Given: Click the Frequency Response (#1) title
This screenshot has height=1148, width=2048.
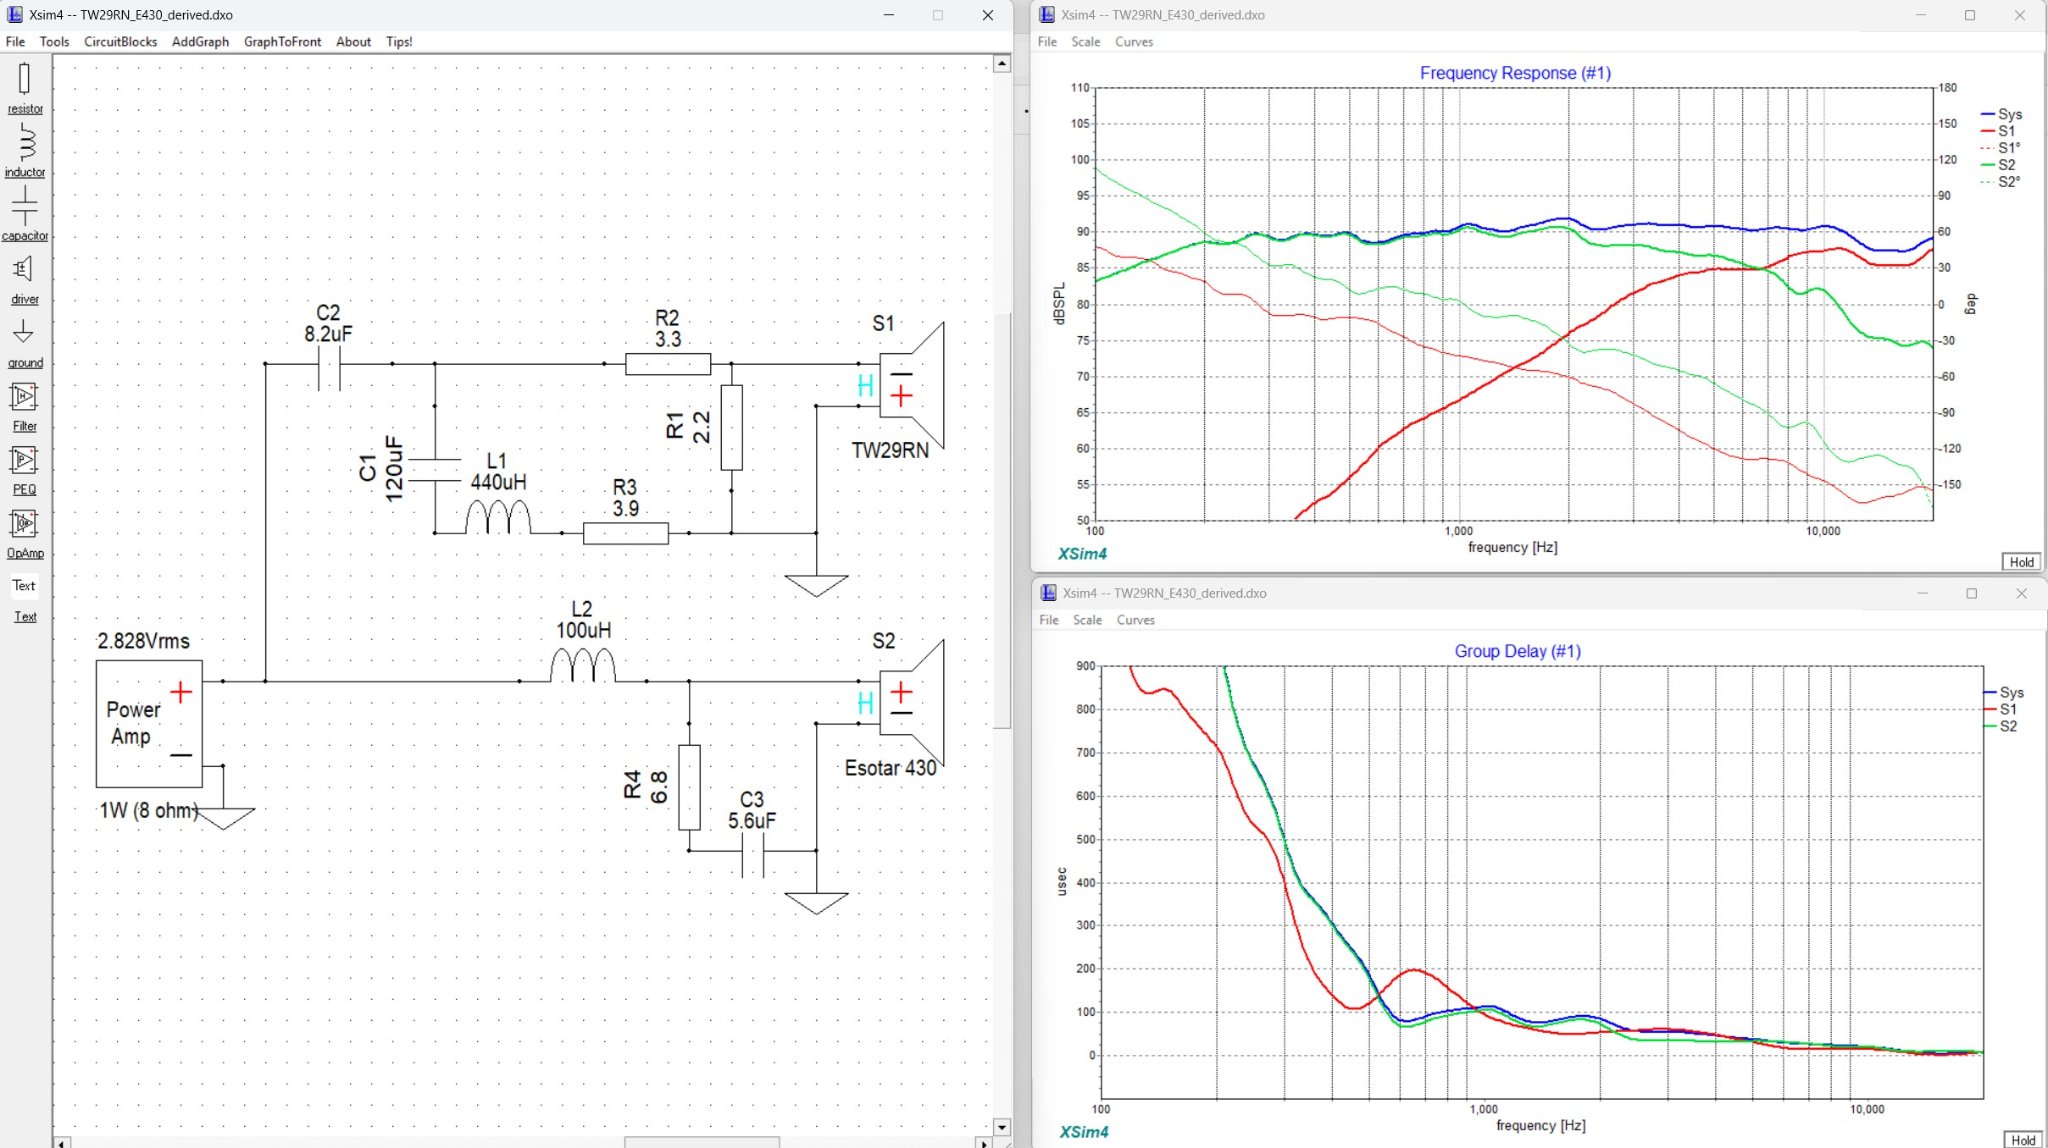Looking at the screenshot, I should 1515,73.
